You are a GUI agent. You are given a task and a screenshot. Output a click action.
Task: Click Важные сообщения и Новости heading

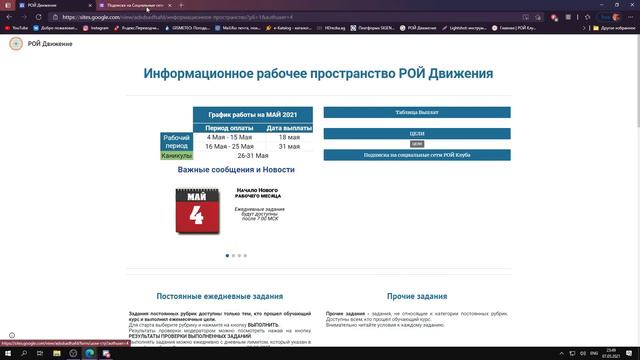pos(236,169)
